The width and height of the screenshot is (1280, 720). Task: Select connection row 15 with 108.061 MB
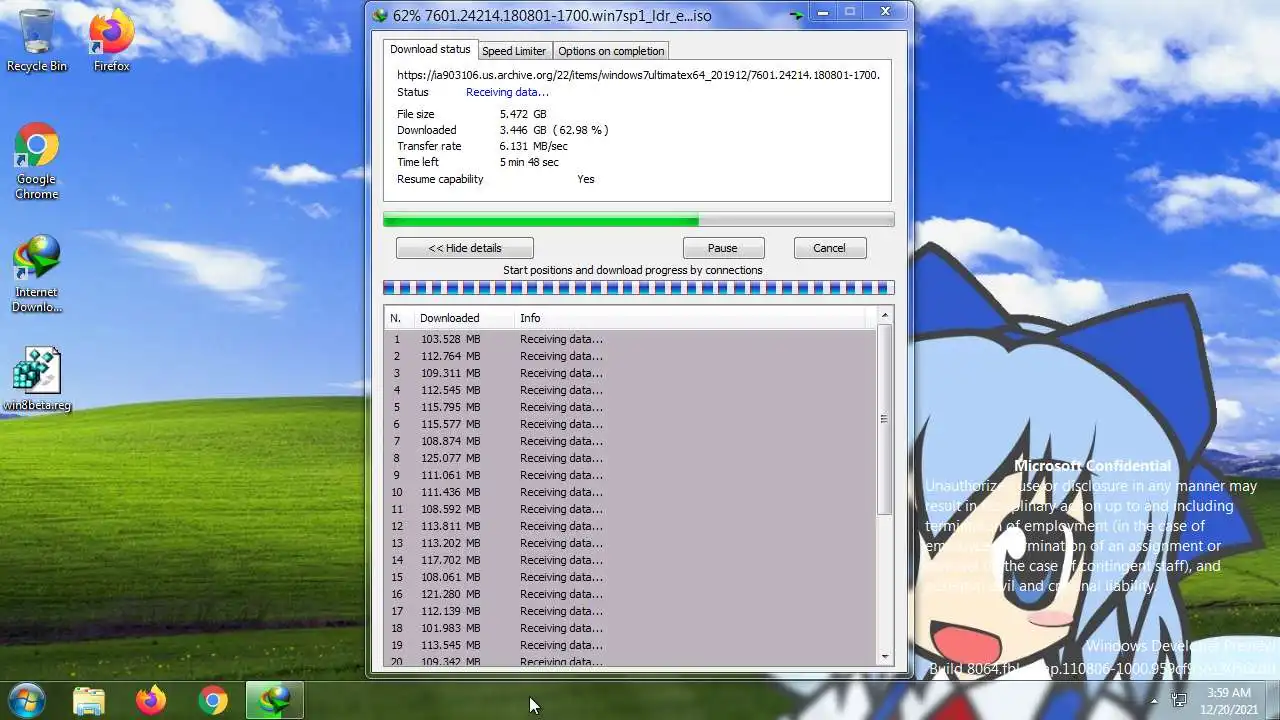click(630, 577)
